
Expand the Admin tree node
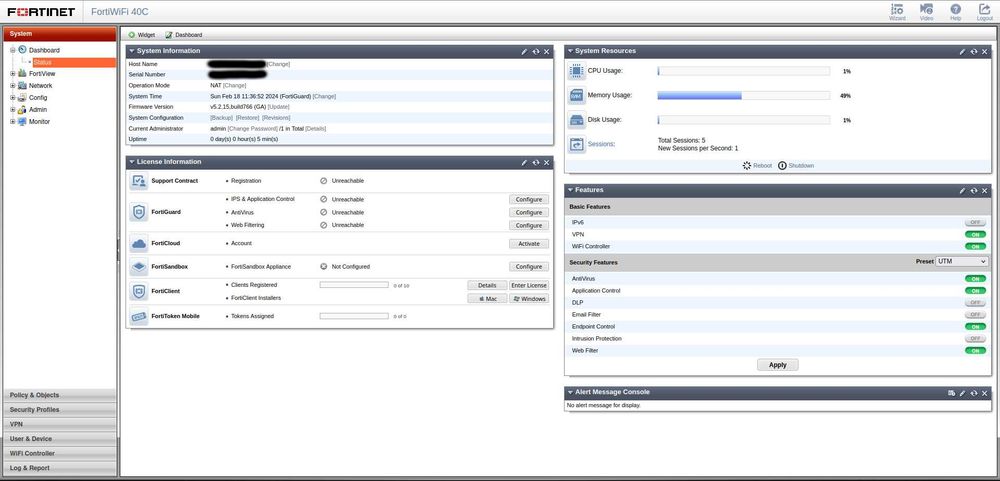pos(12,110)
